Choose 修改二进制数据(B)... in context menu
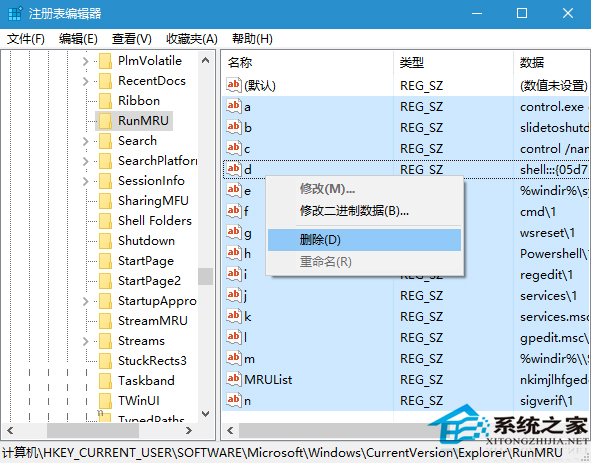This screenshot has height=463, width=591. point(364,210)
